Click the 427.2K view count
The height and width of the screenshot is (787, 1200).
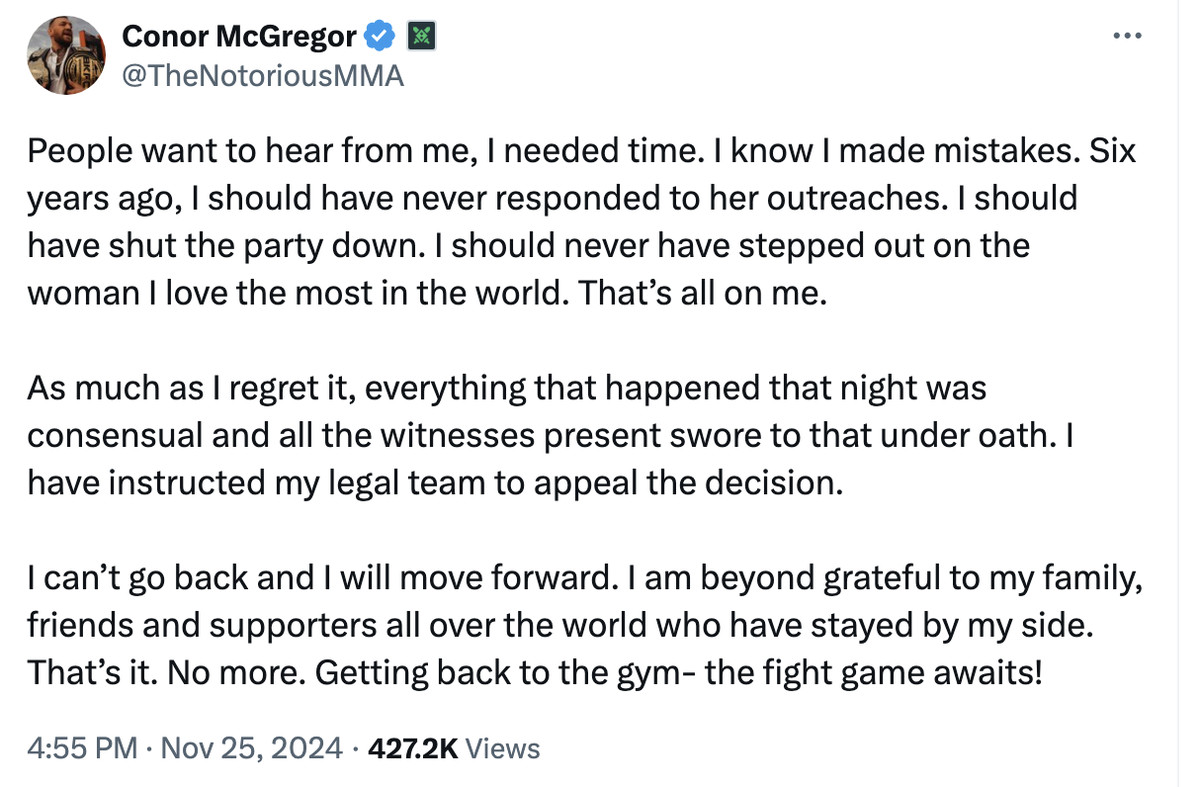(413, 747)
